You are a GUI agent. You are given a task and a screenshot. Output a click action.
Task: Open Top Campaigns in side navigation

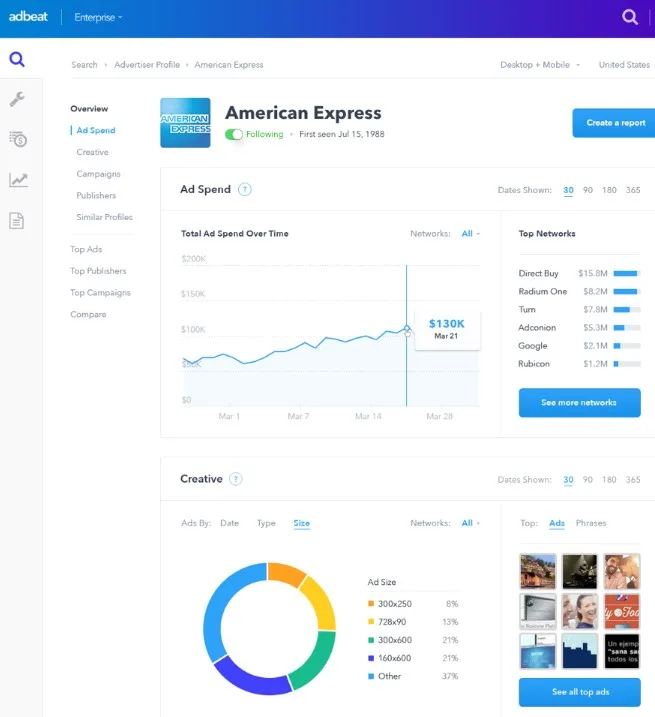pos(100,293)
